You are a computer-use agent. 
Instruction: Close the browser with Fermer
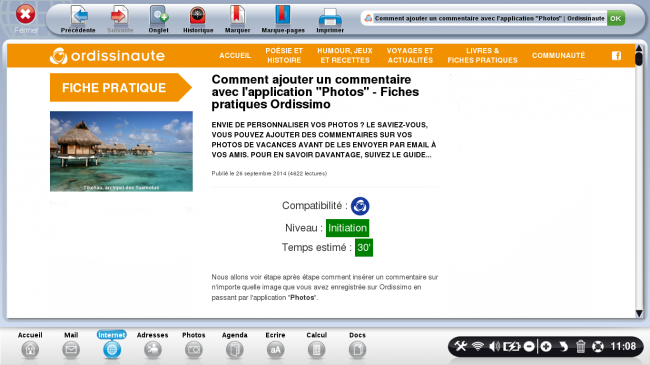(26, 19)
